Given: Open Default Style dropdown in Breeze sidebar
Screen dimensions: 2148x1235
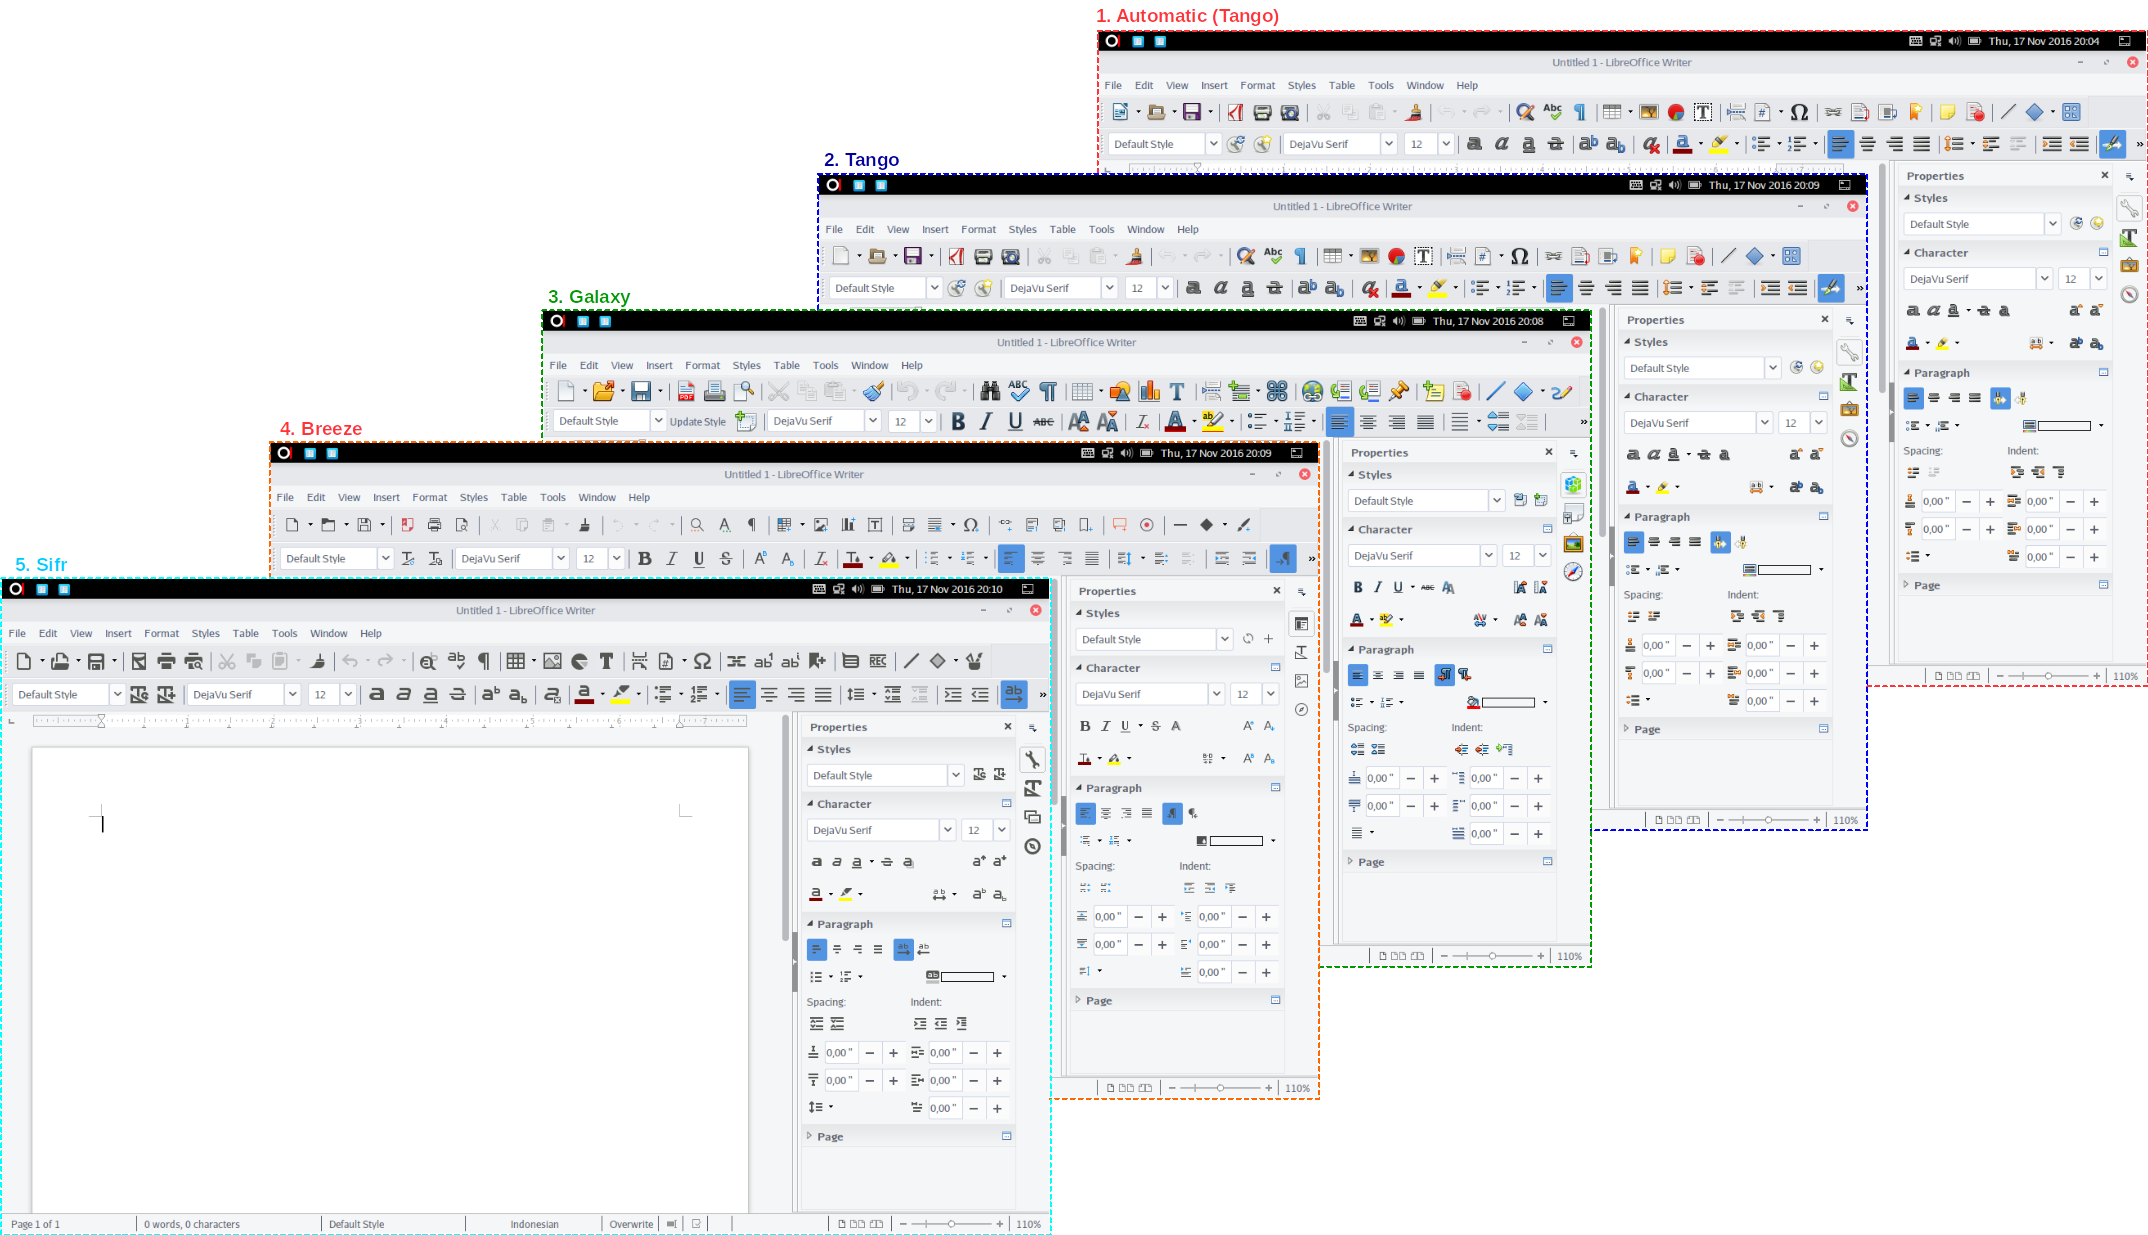Looking at the screenshot, I should point(1224,639).
